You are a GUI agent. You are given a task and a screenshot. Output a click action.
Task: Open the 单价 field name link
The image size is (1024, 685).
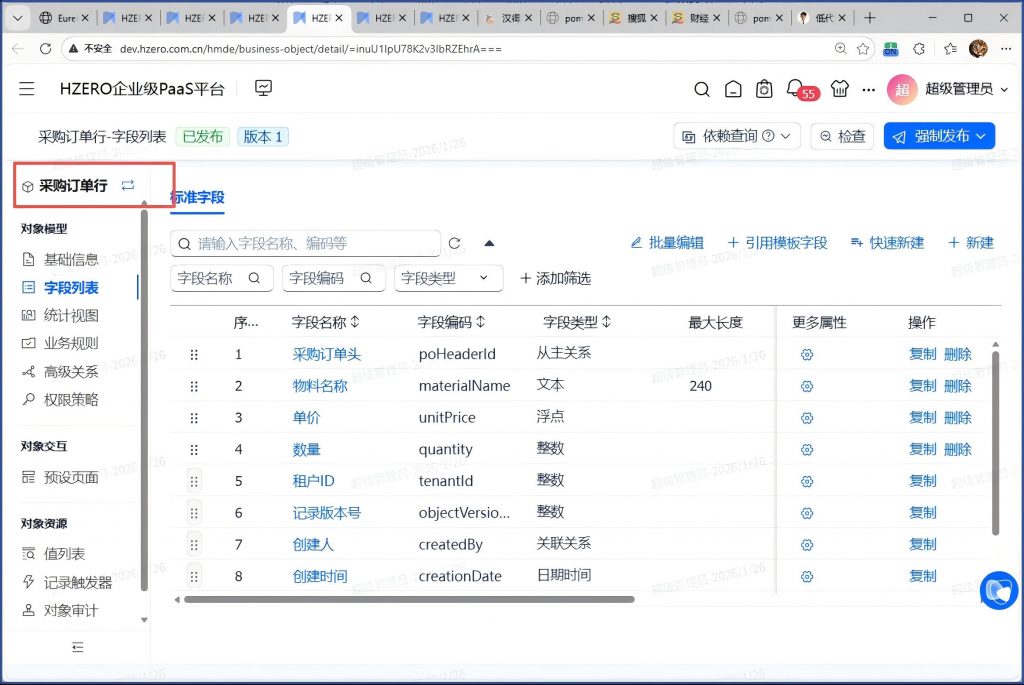(306, 418)
